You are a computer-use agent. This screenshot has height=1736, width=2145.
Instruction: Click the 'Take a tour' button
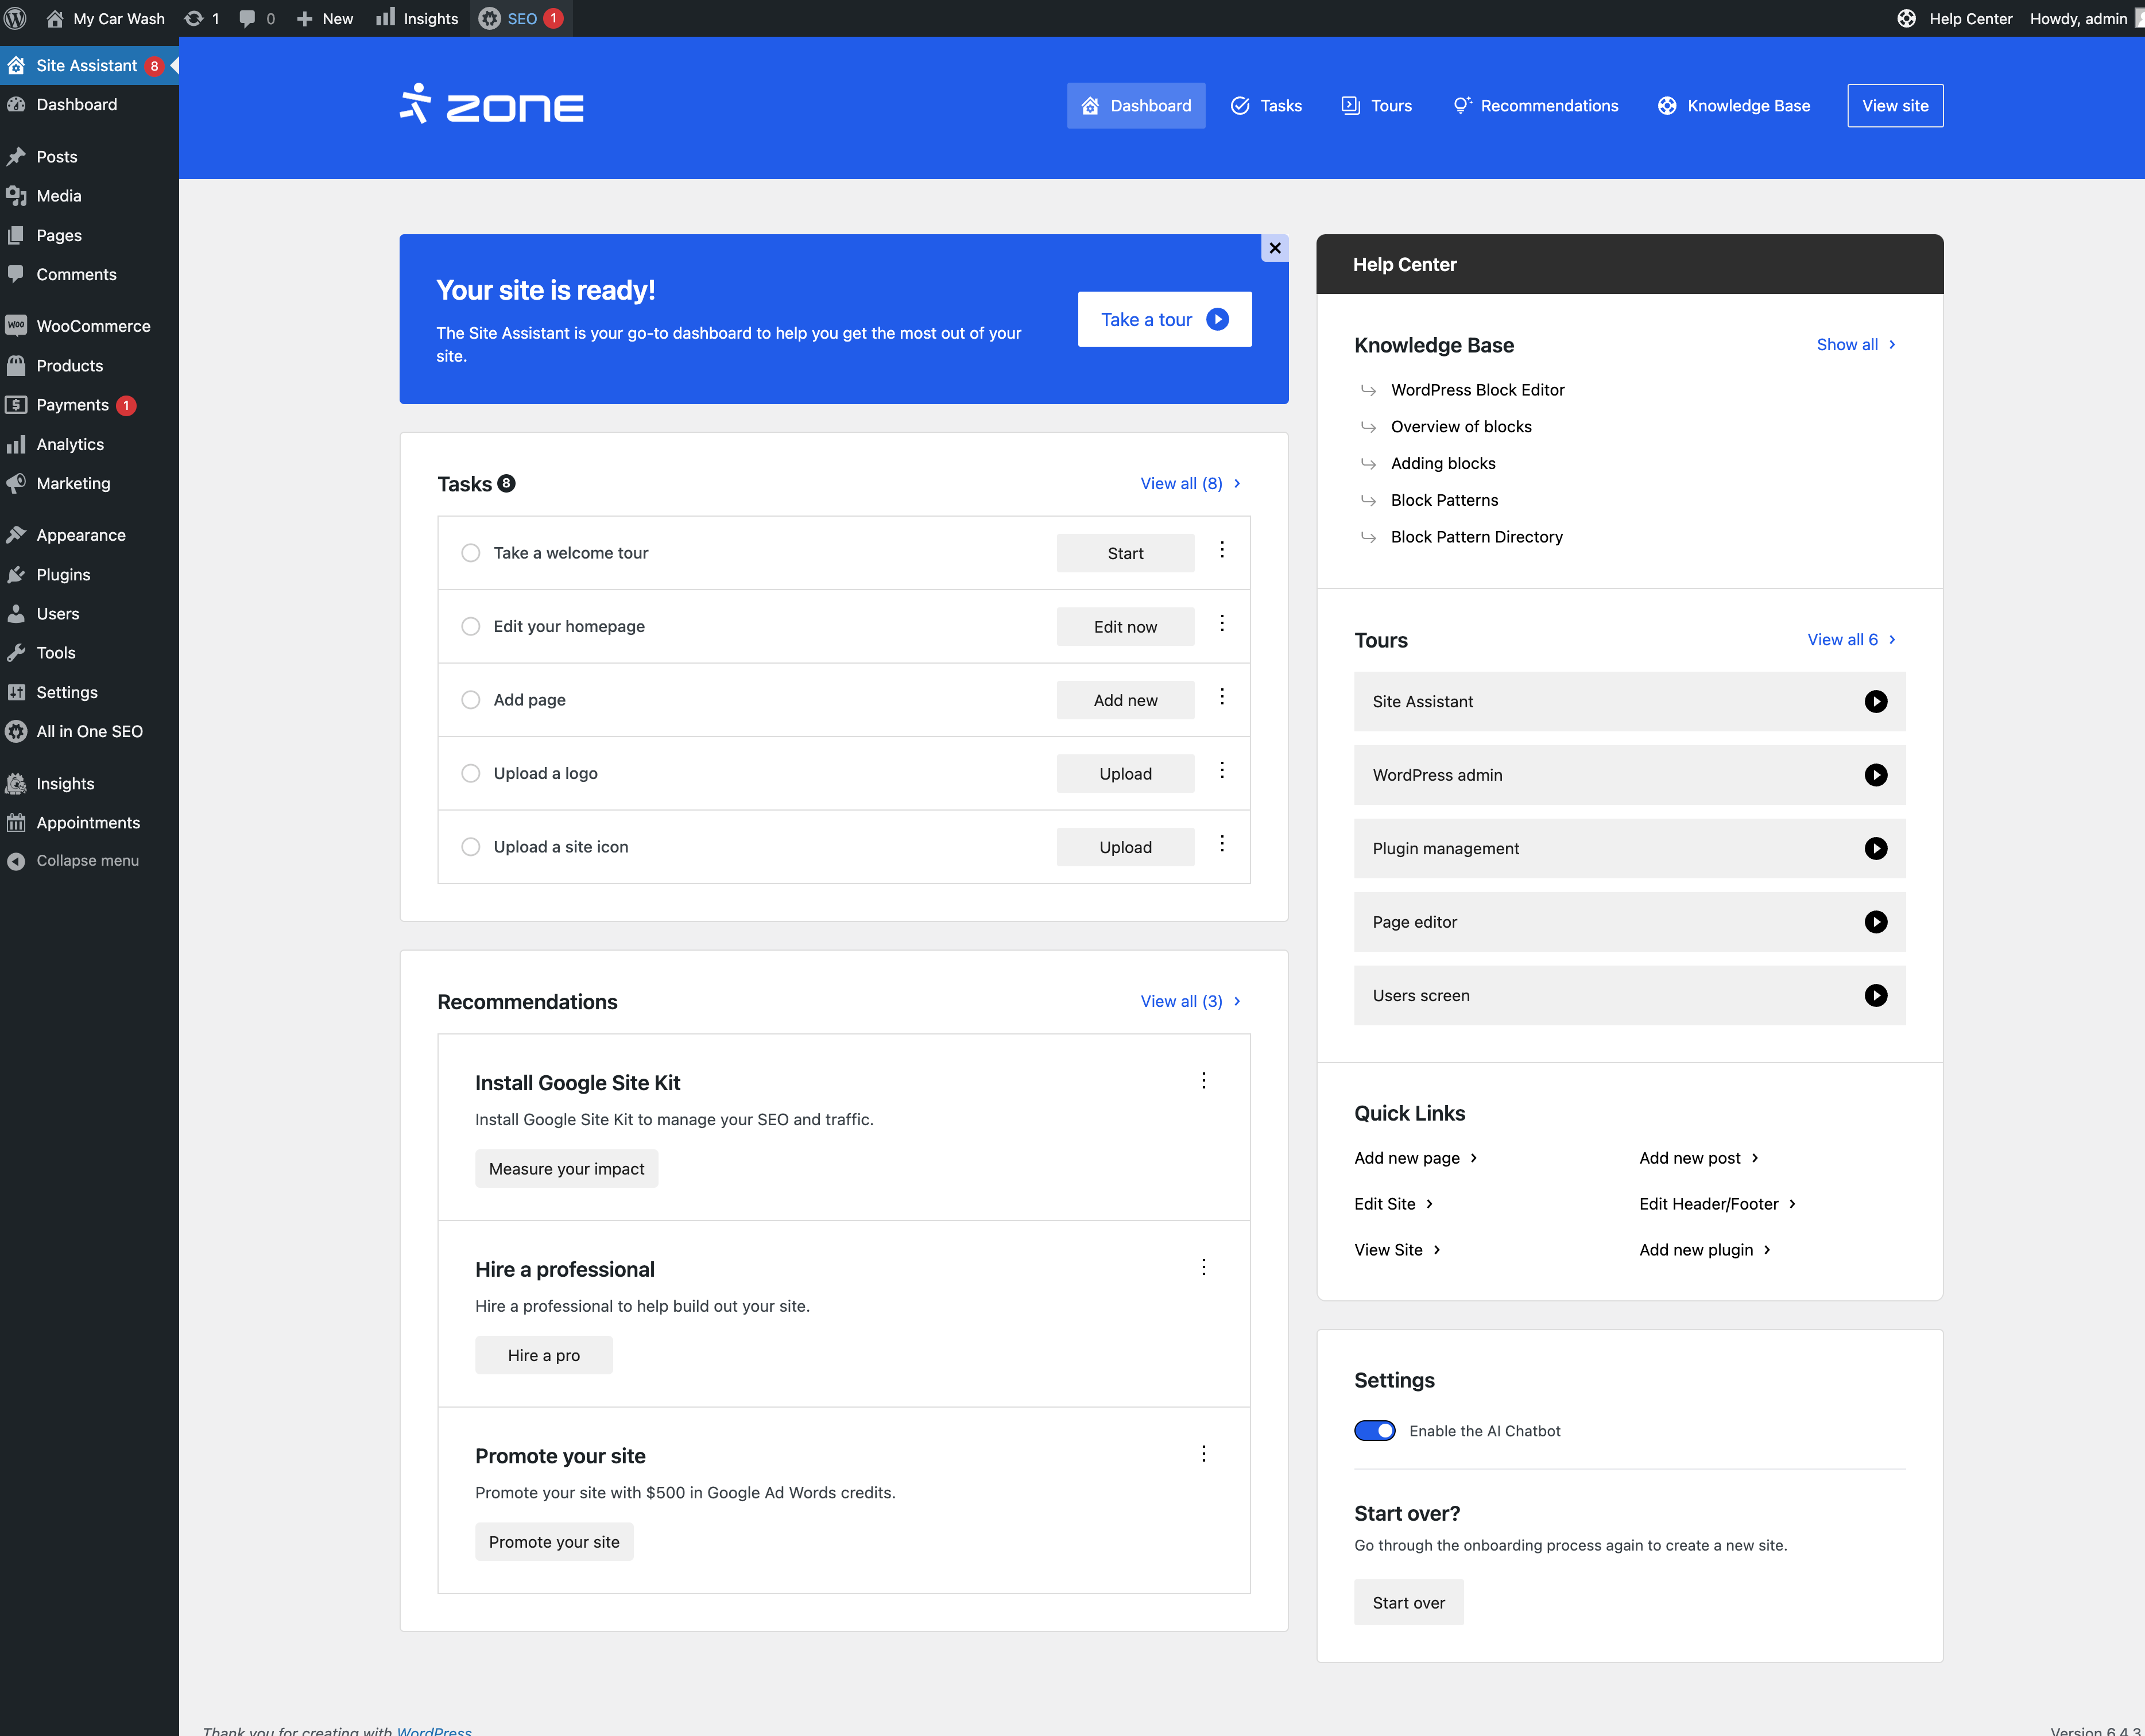tap(1164, 319)
